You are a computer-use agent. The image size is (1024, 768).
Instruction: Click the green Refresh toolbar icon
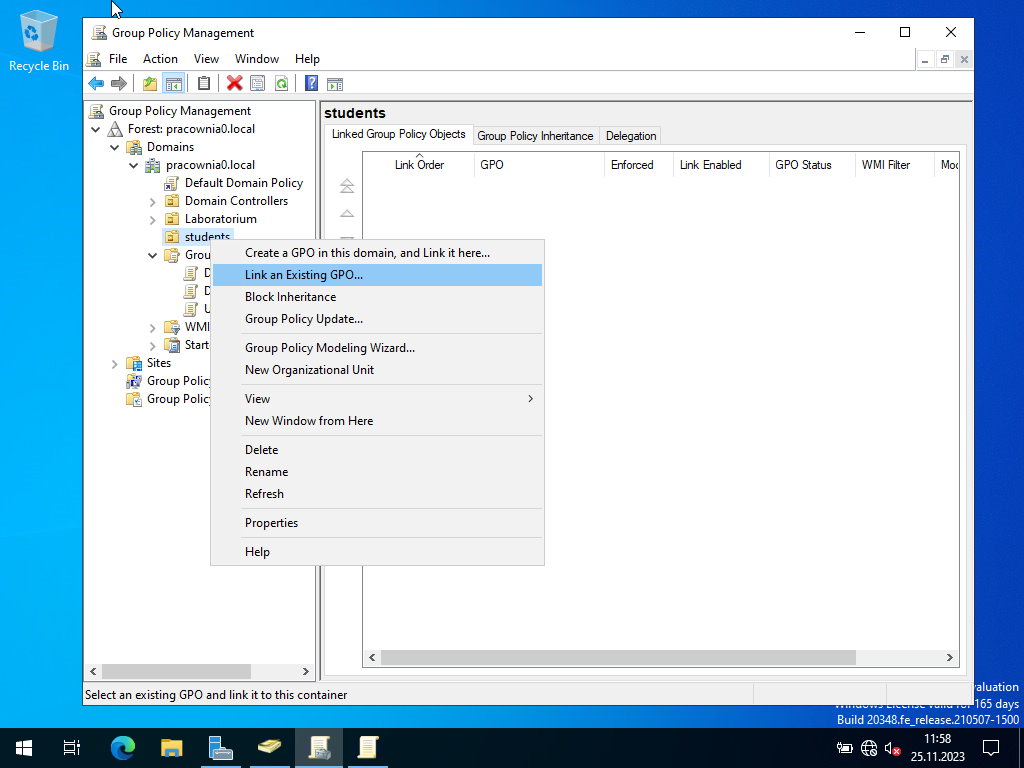[281, 84]
